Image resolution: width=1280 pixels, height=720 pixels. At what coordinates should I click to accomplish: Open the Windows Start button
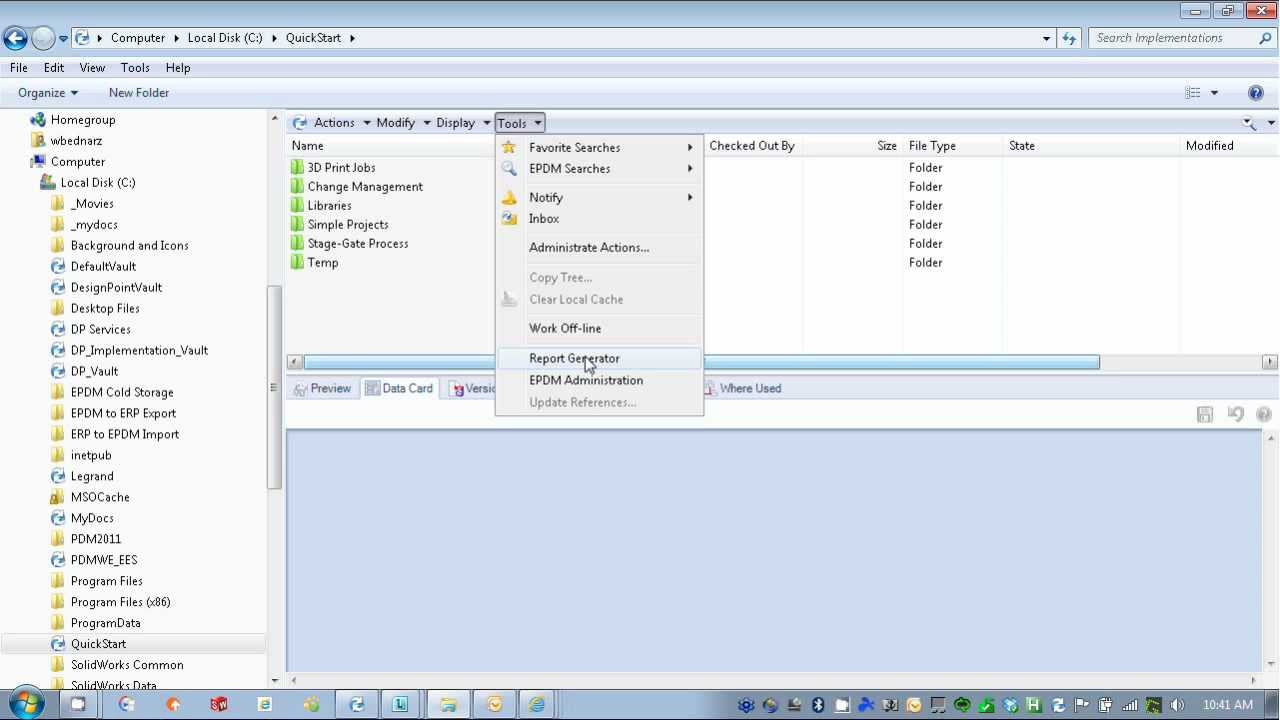[x=24, y=704]
